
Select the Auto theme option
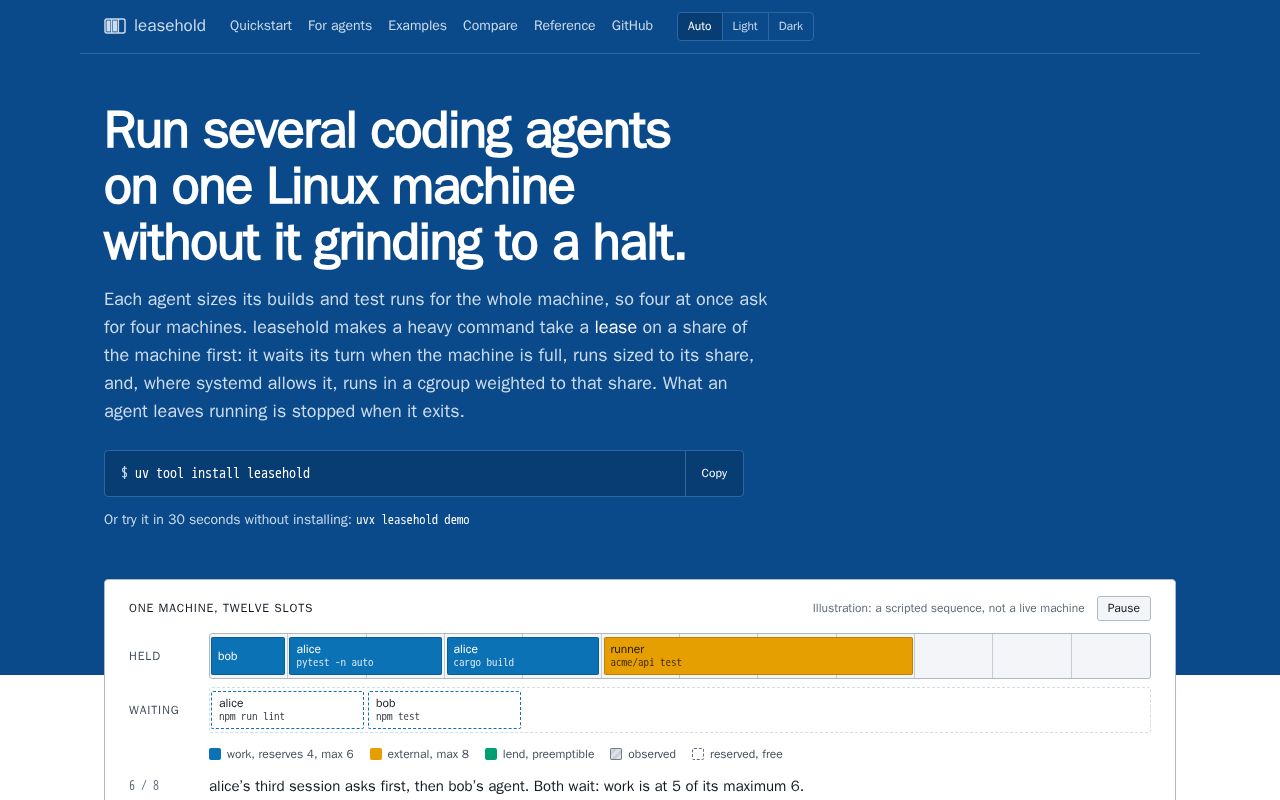pyautogui.click(x=700, y=26)
